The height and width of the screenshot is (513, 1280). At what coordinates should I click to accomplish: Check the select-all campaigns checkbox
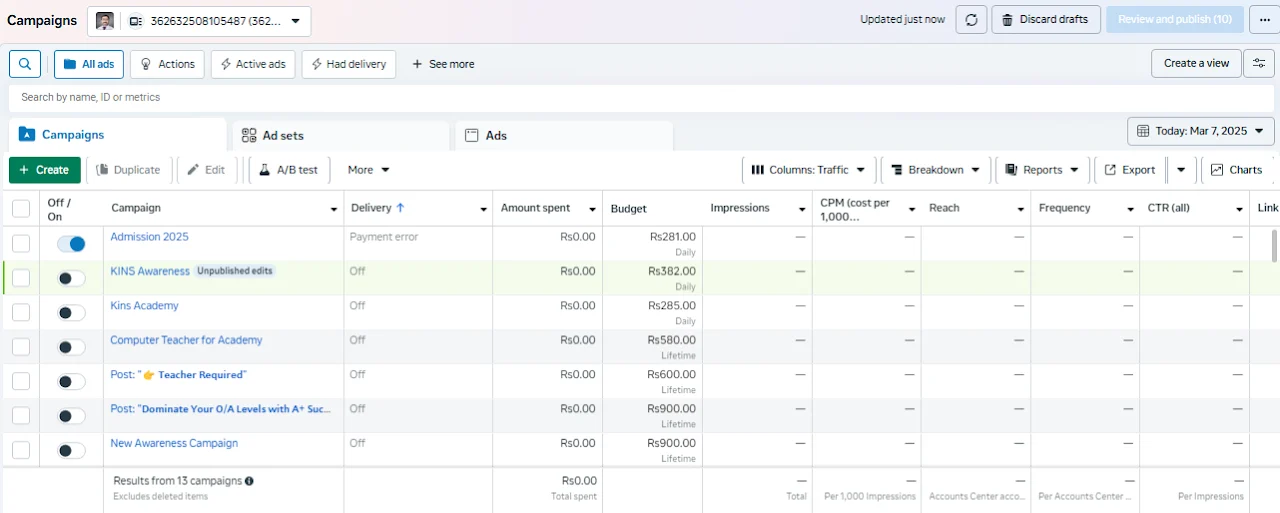click(x=21, y=209)
